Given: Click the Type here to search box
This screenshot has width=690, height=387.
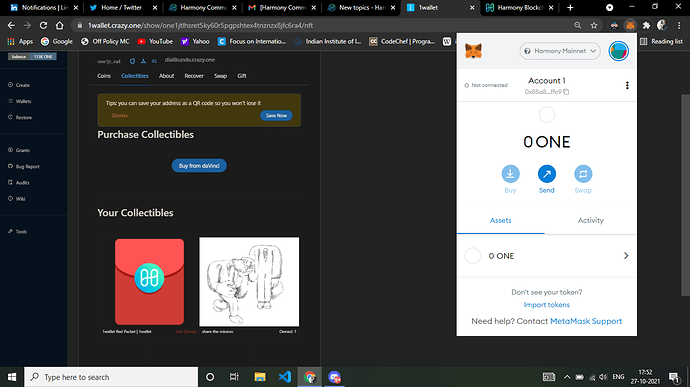Looking at the screenshot, I should click(111, 377).
